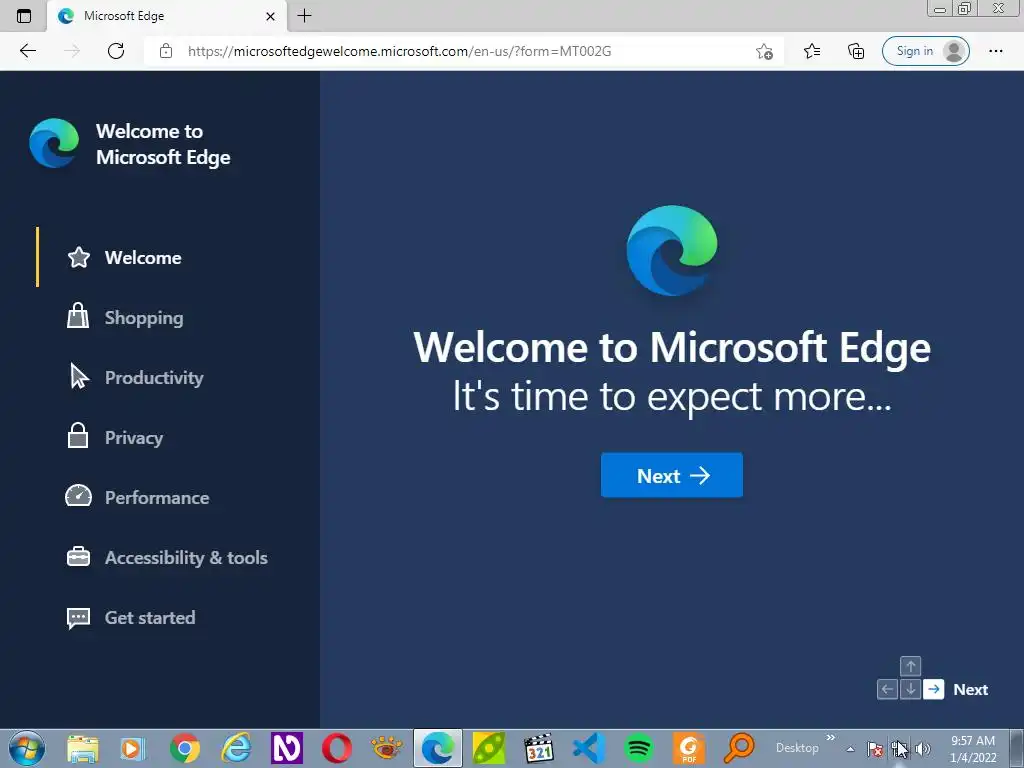
Task: Close the Microsoft Edge tab
Action: (270, 16)
